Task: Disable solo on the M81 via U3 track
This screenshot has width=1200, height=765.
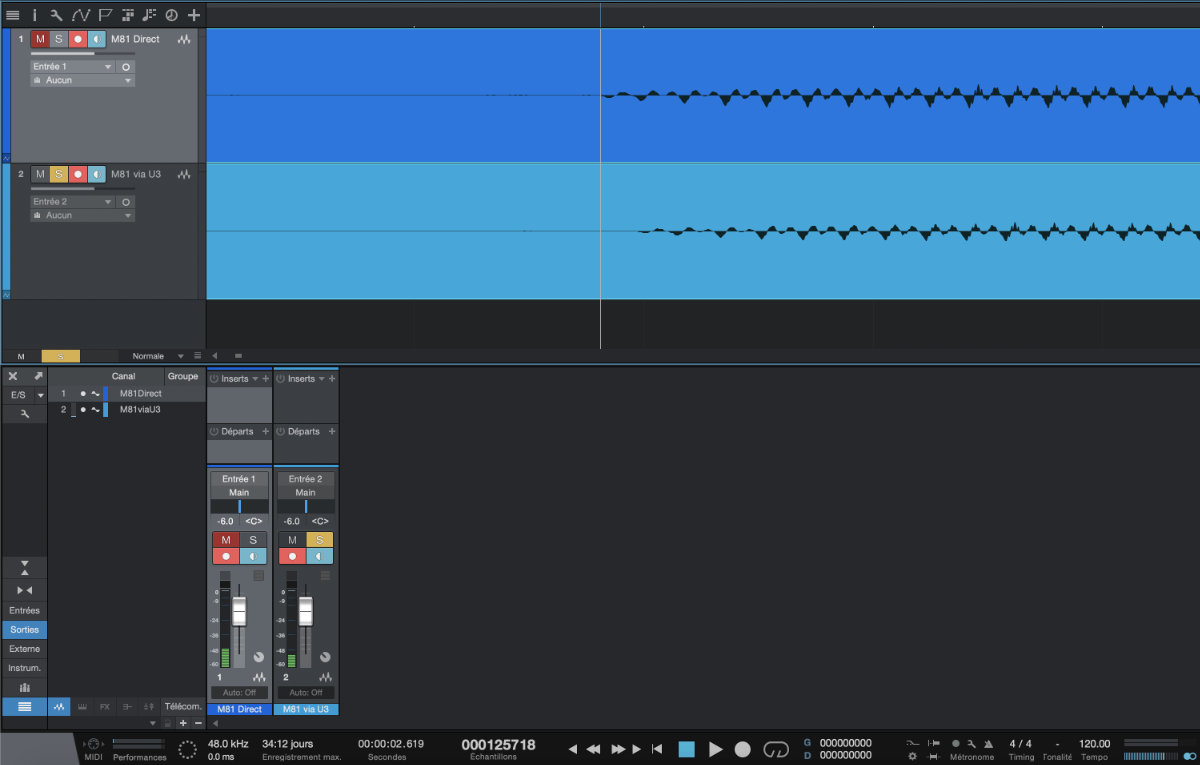Action: [57, 174]
